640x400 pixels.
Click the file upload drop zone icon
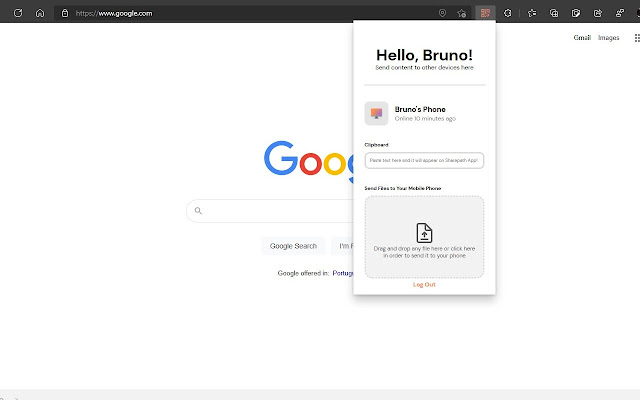coord(424,233)
